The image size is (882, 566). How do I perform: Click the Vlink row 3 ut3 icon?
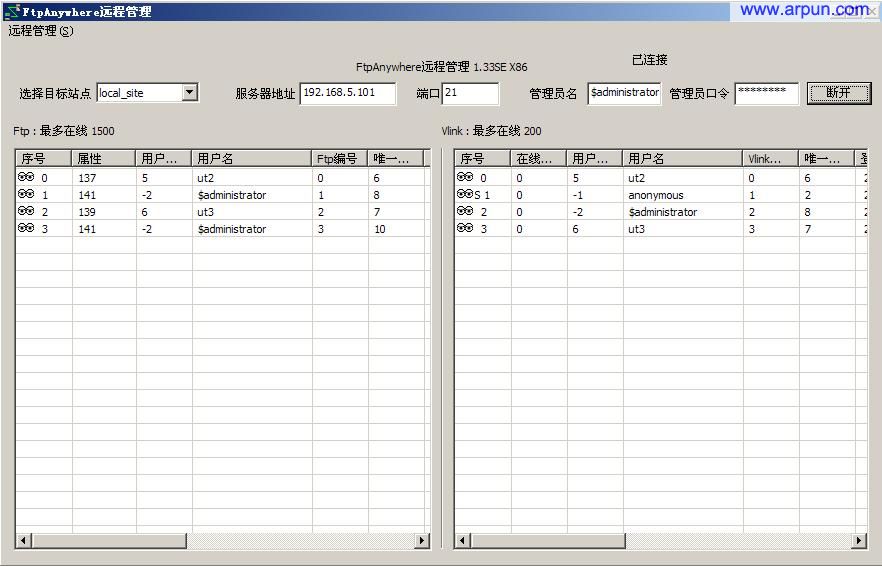click(465, 228)
